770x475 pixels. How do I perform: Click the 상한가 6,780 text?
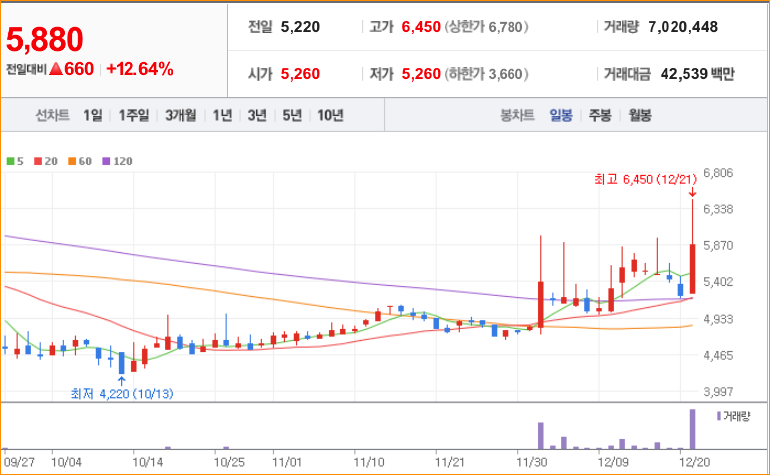[x=486, y=27]
